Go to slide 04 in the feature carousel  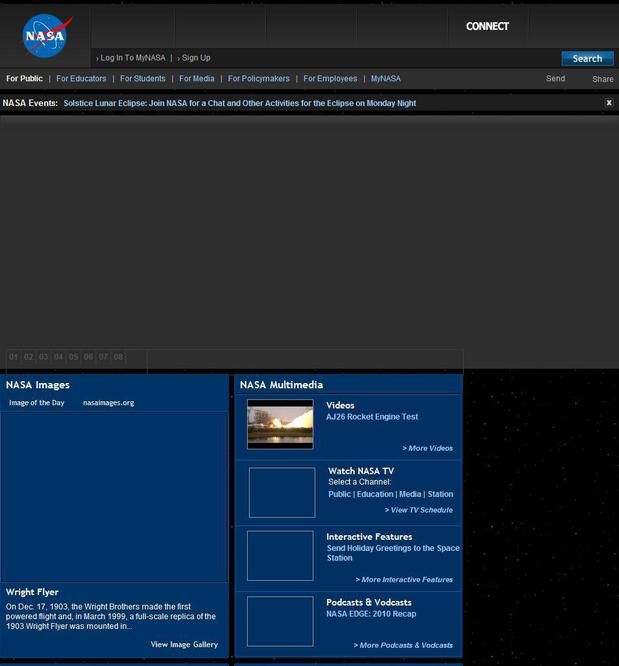(x=59, y=357)
